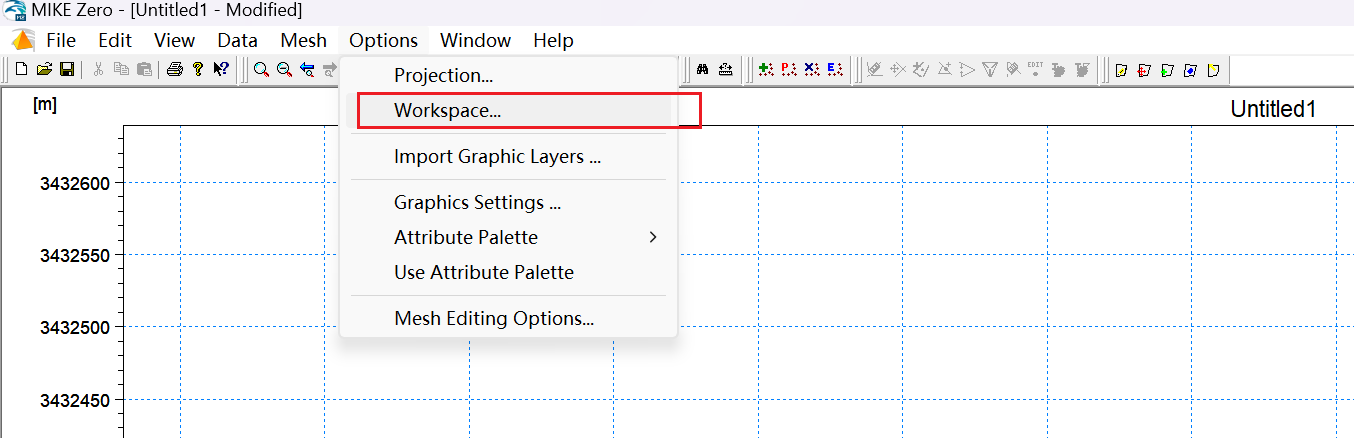Choose Projection... from the Options menu

tap(508, 75)
